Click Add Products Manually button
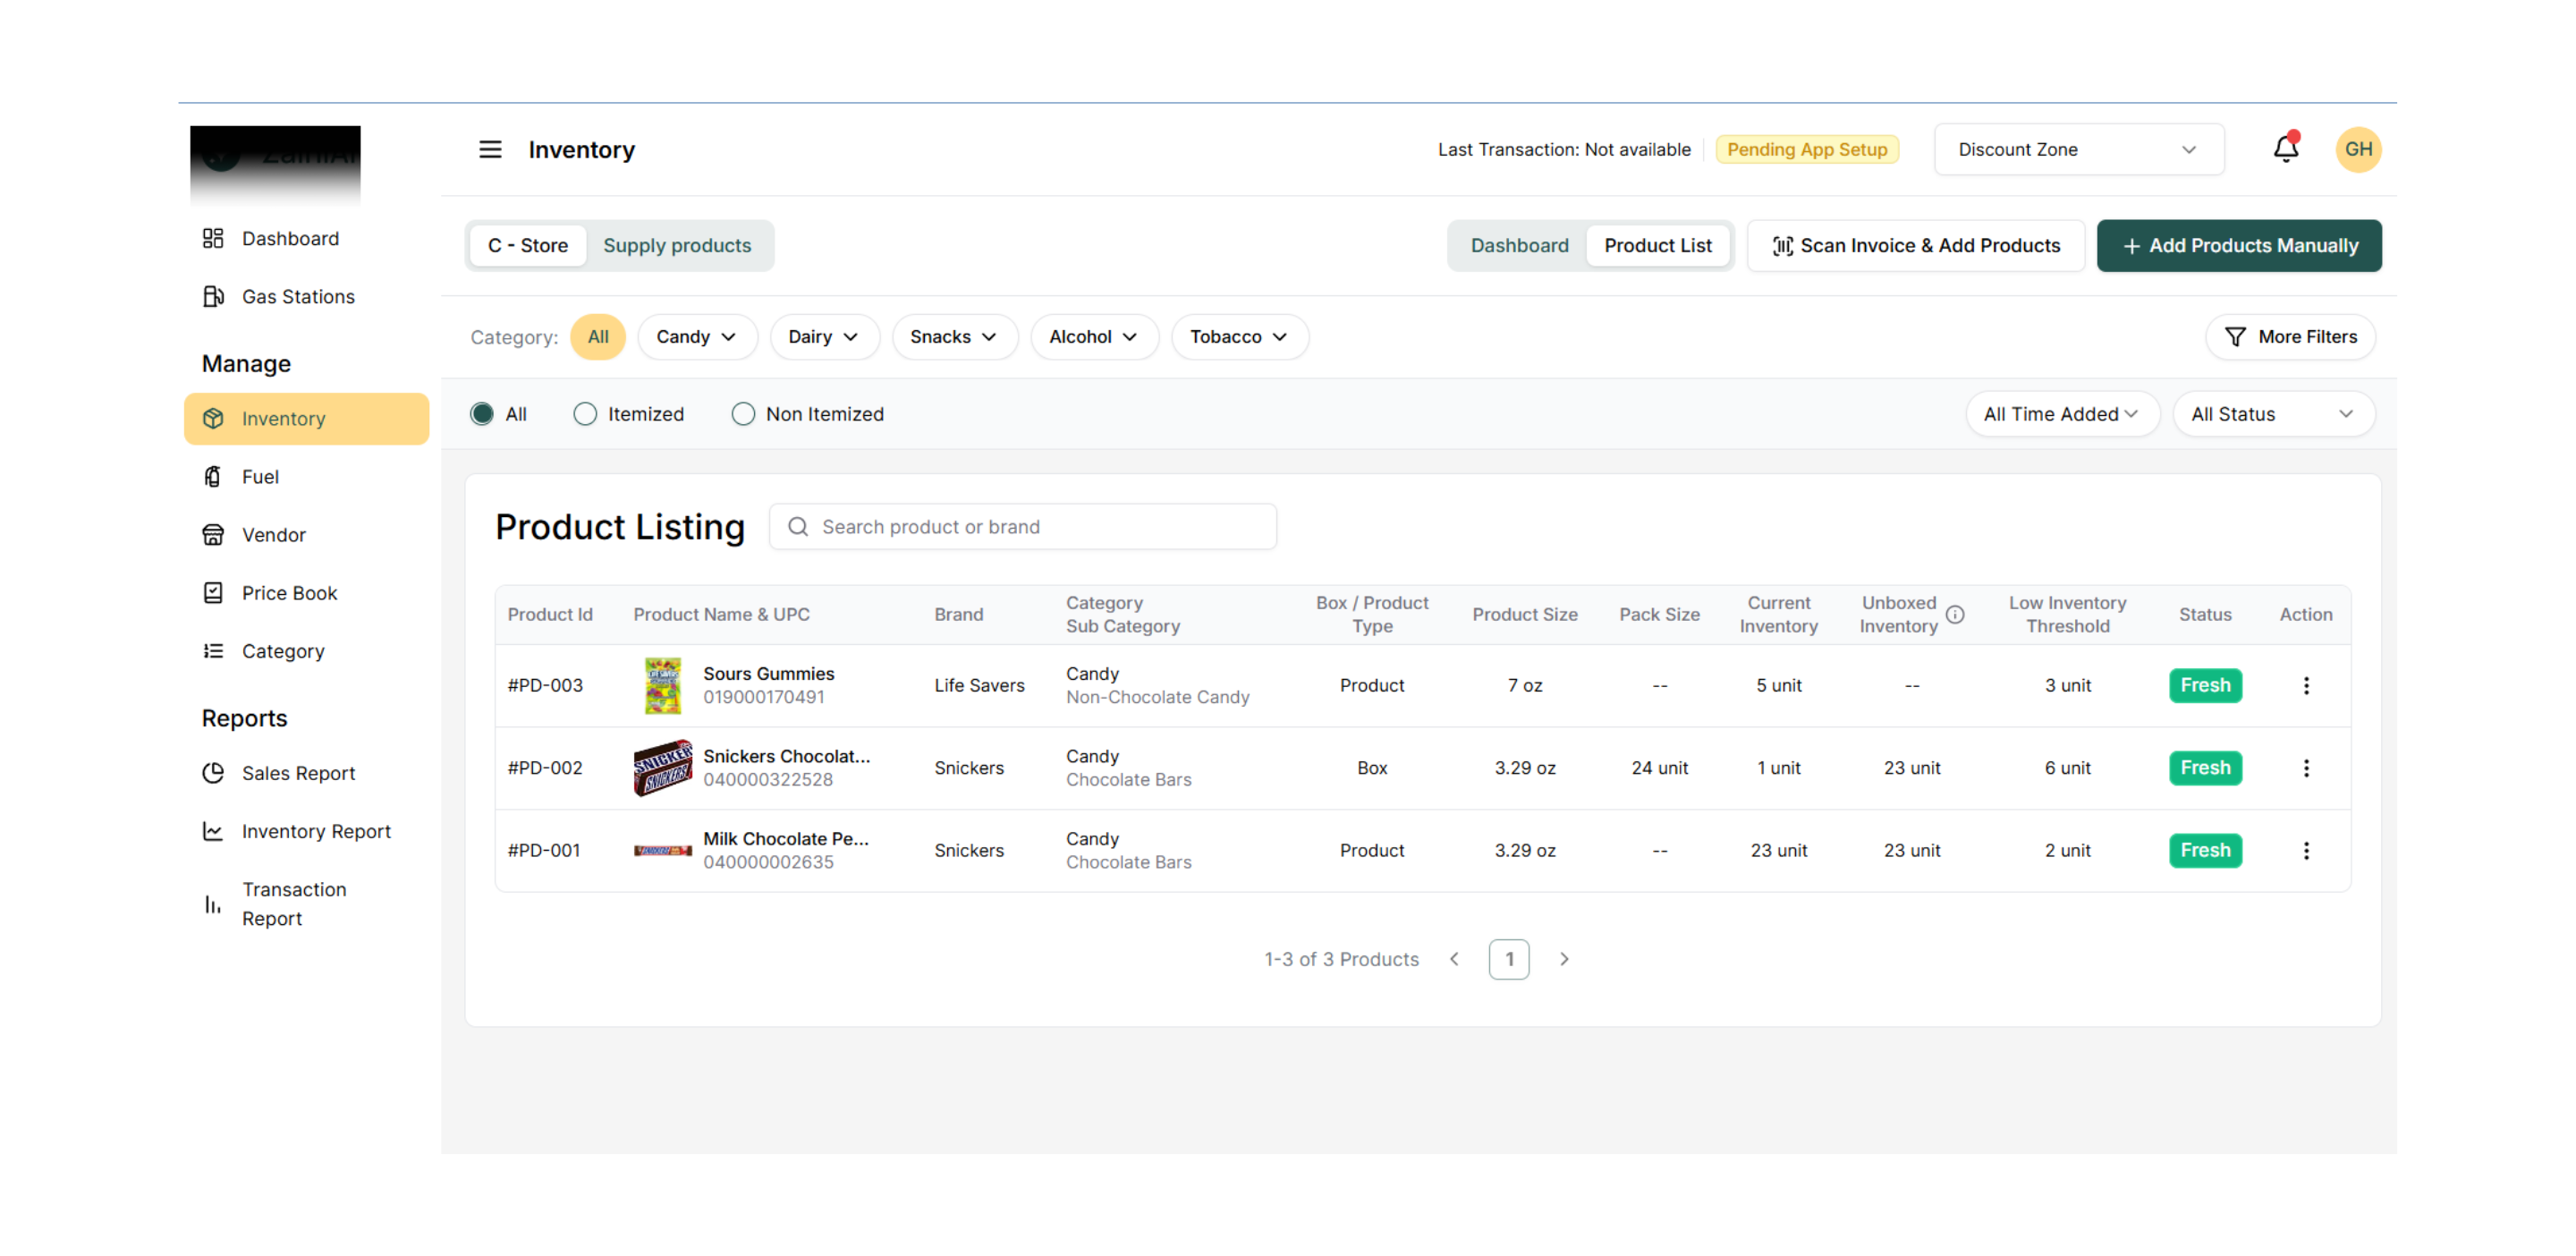The width and height of the screenshot is (2576, 1256). point(2238,246)
